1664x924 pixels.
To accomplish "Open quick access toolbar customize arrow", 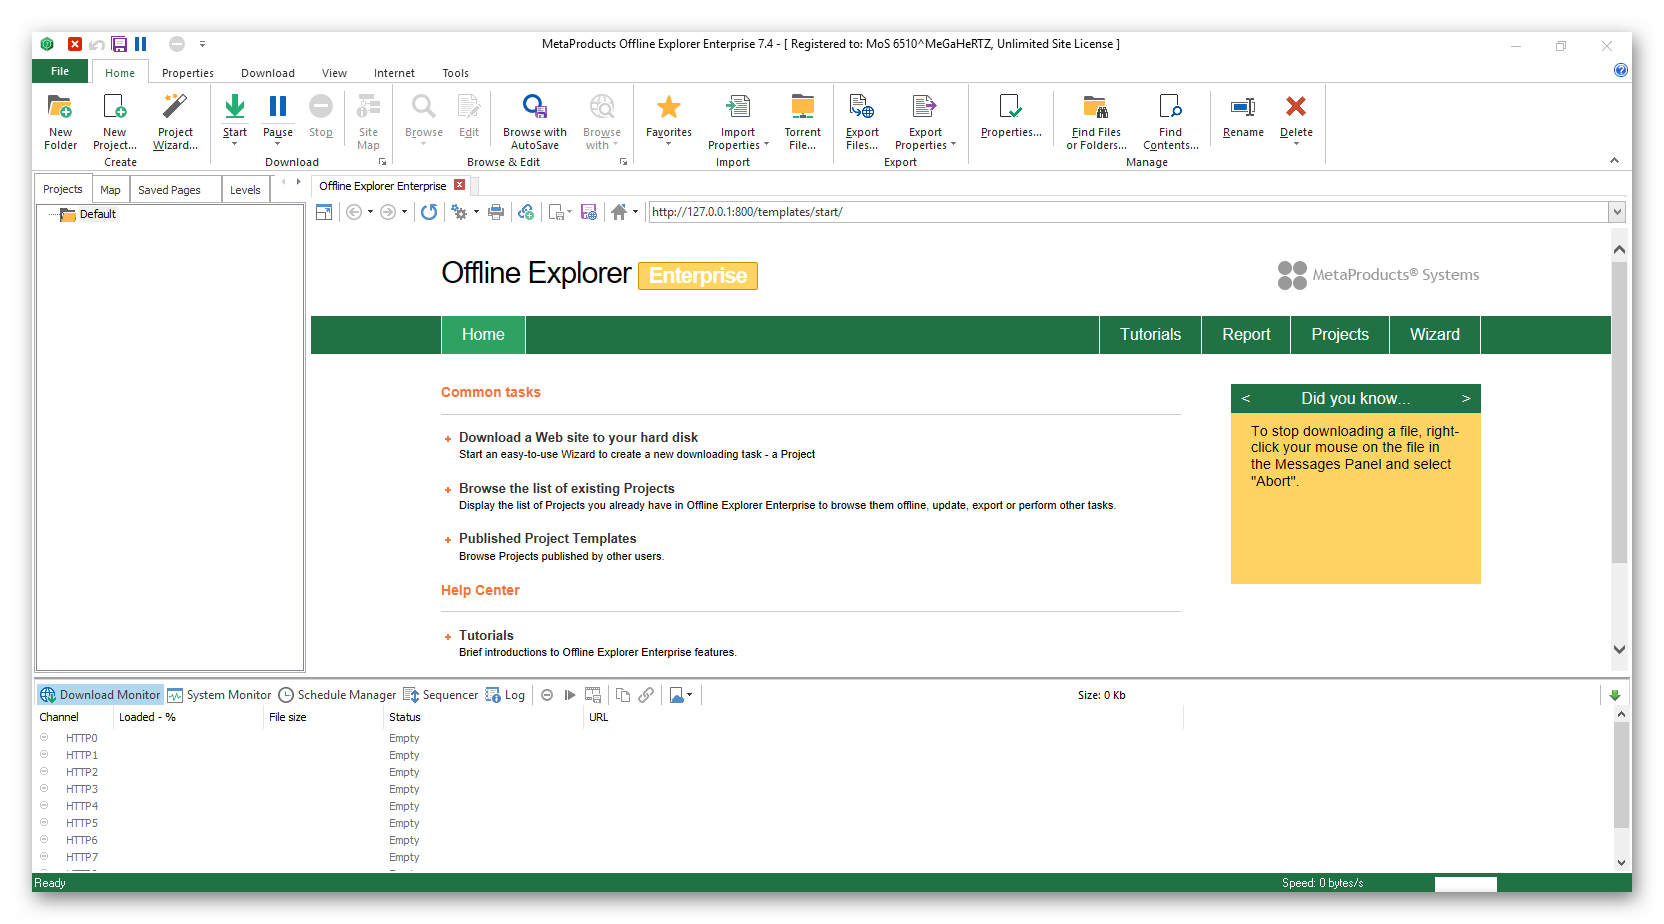I will coord(202,44).
